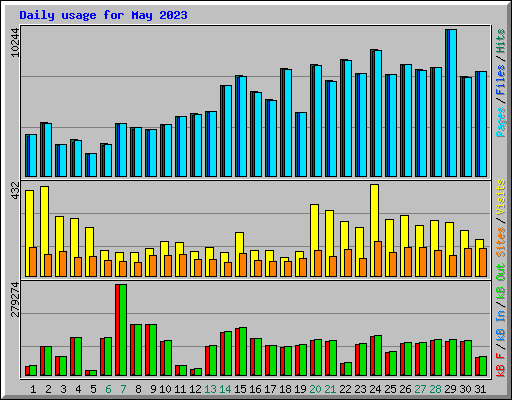Select the 432 axis value
The height and width of the screenshot is (400, 512).
[15, 191]
